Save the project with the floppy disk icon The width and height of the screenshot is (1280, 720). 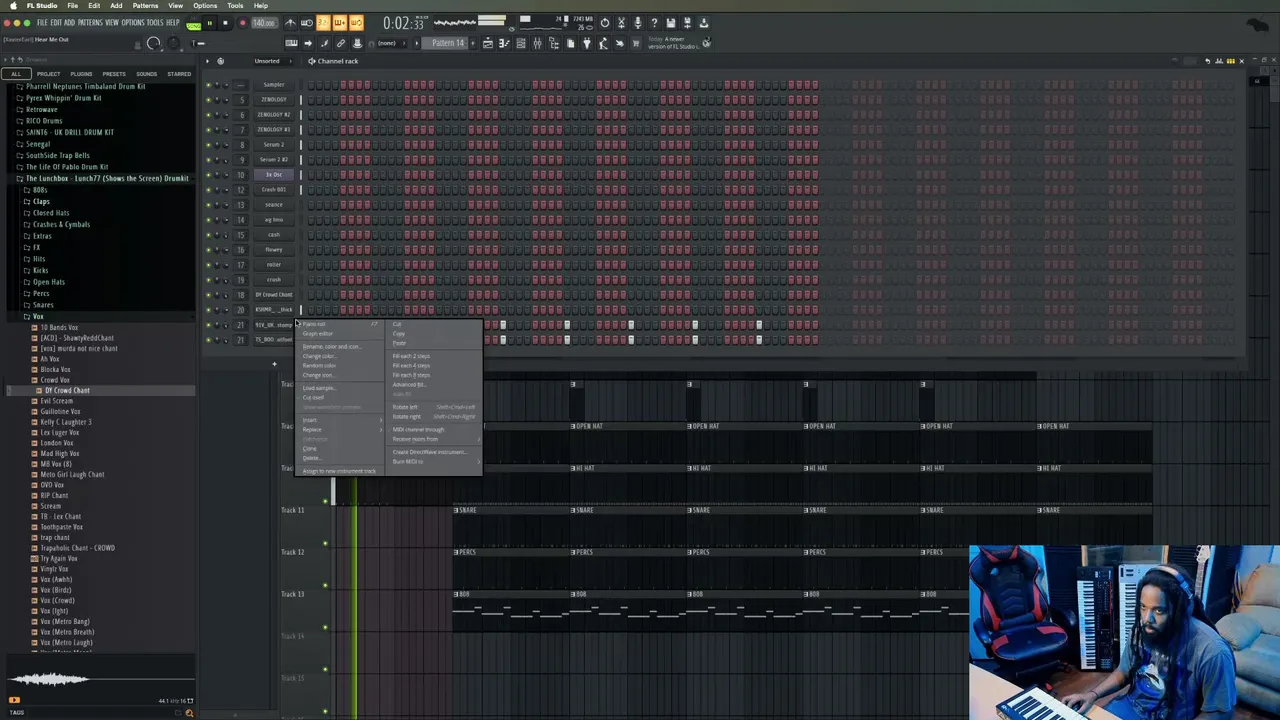point(671,23)
